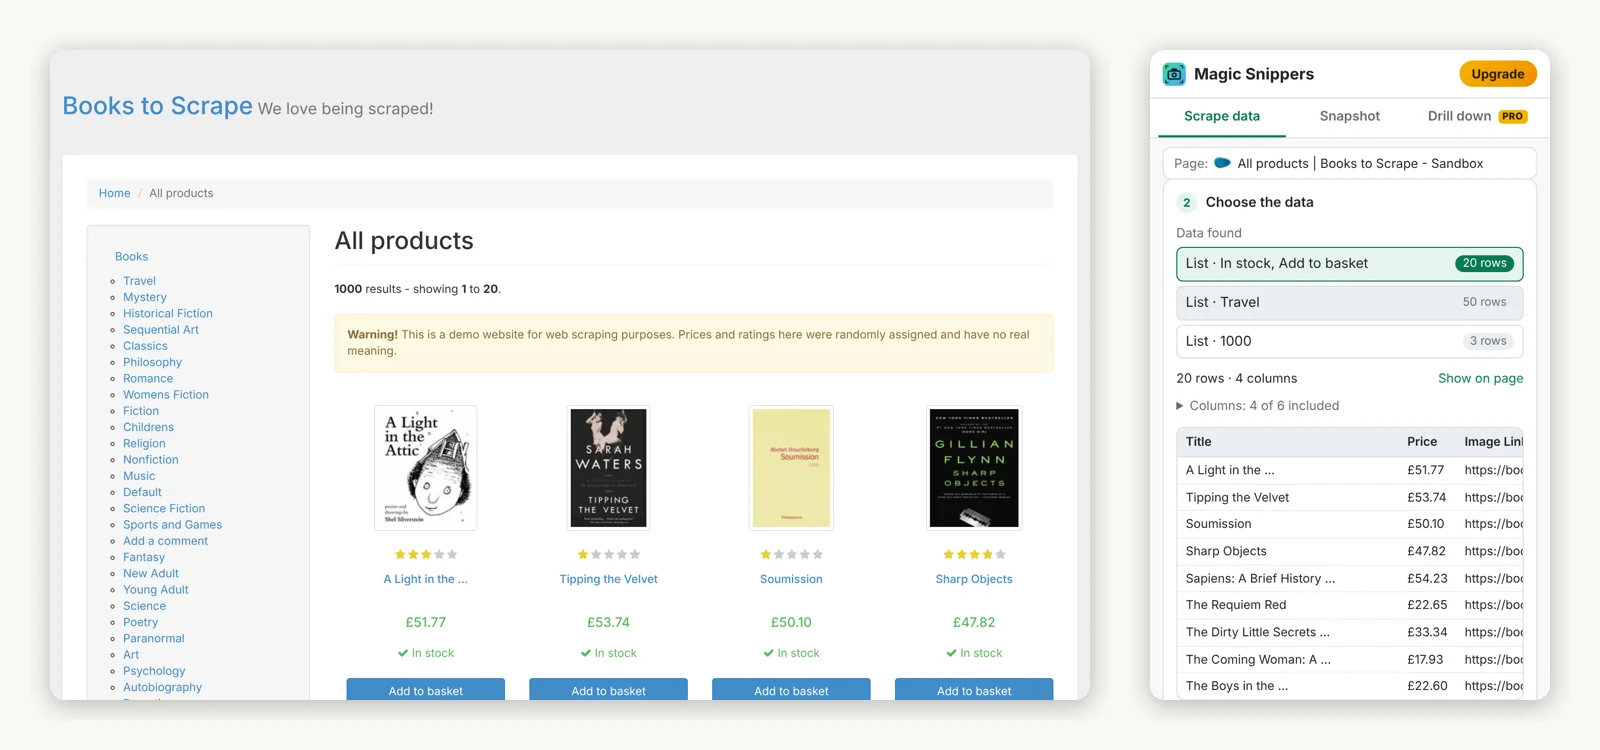Open the Psychology category link
Viewport: 1600px width, 750px height.
[x=154, y=671]
